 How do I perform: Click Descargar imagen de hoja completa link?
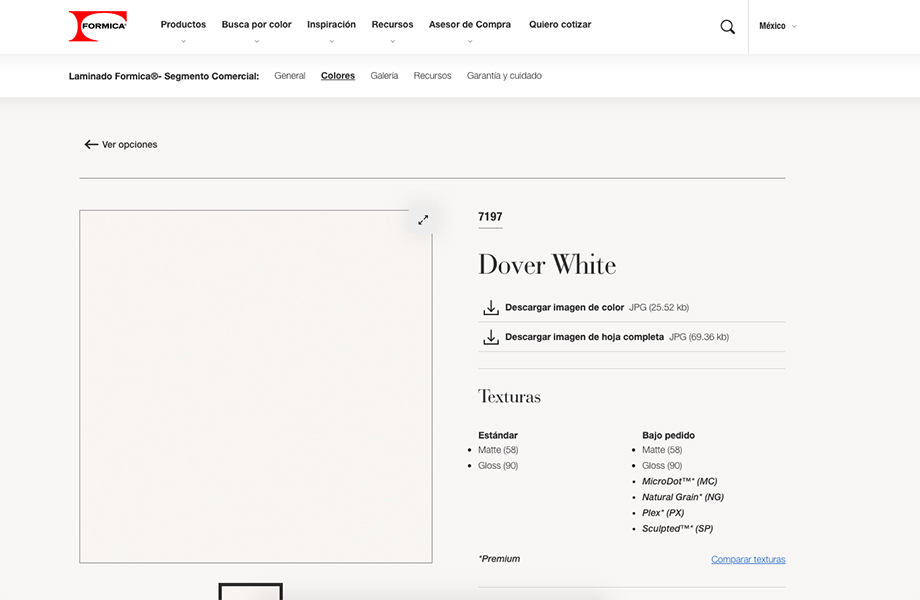(x=584, y=337)
